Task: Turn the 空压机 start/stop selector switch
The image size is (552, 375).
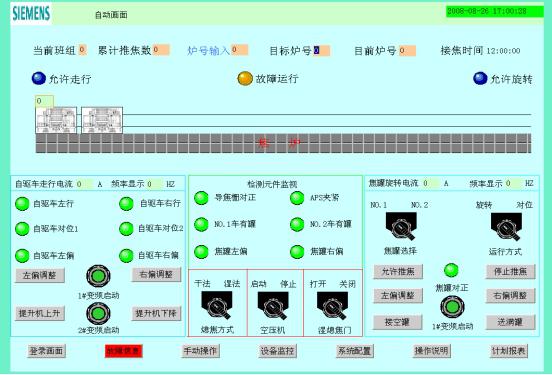Action: point(273,305)
